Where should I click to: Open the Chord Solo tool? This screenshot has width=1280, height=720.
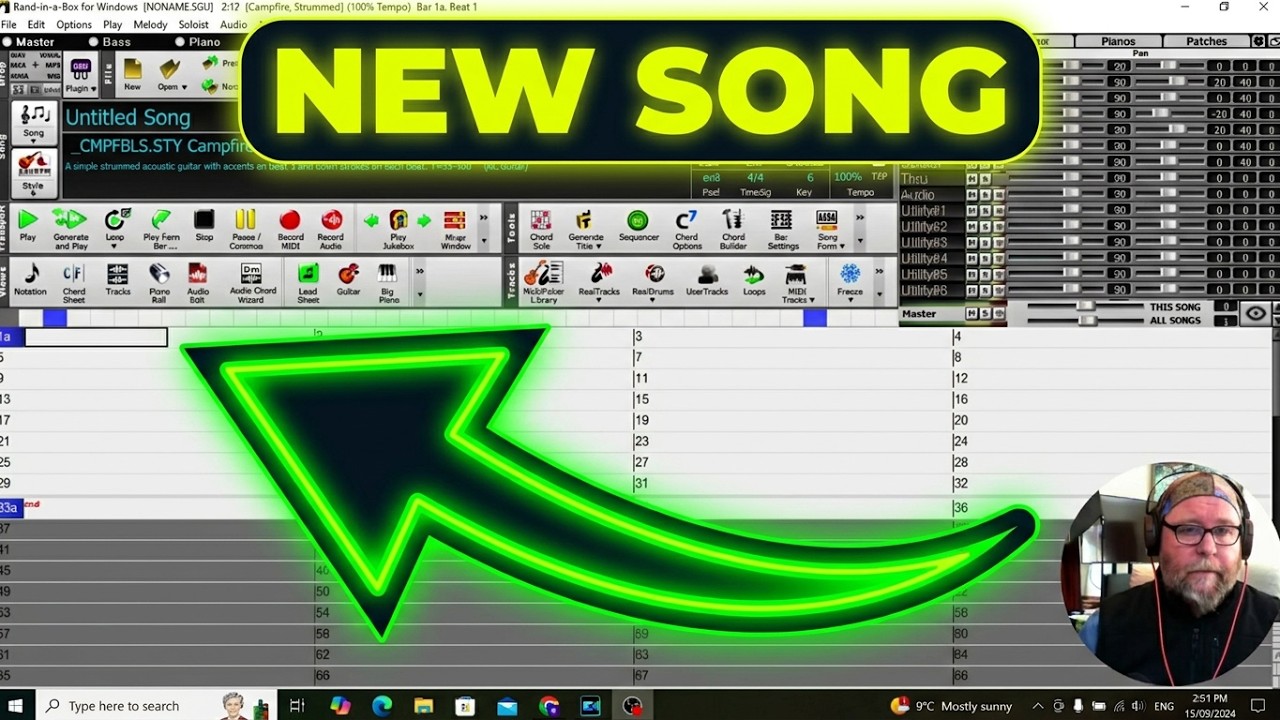point(541,229)
